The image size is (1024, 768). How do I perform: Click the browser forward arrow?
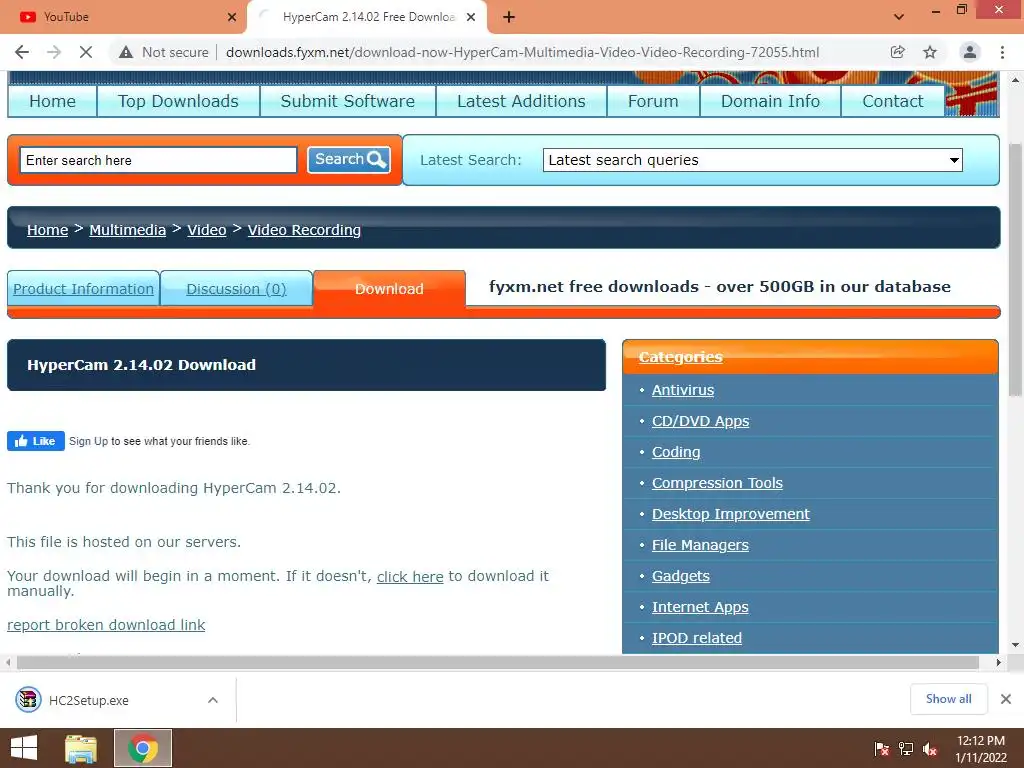pos(54,52)
